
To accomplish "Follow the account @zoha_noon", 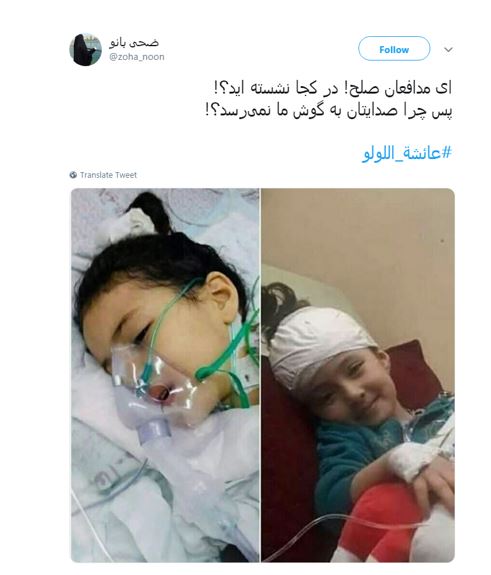I will click(x=394, y=49).
